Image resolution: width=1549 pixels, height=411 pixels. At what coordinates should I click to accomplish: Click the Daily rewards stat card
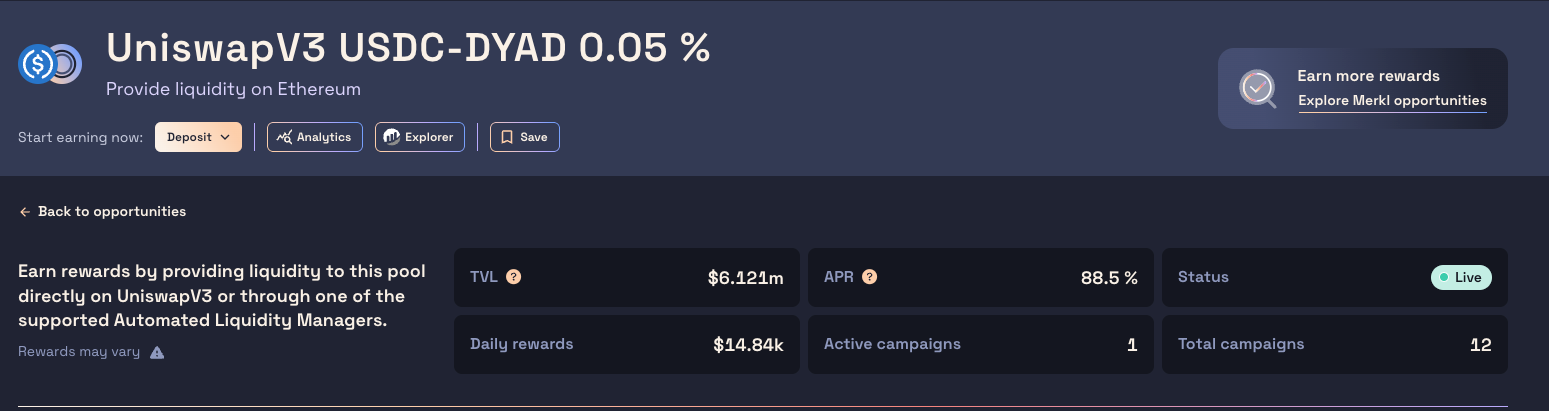click(626, 345)
